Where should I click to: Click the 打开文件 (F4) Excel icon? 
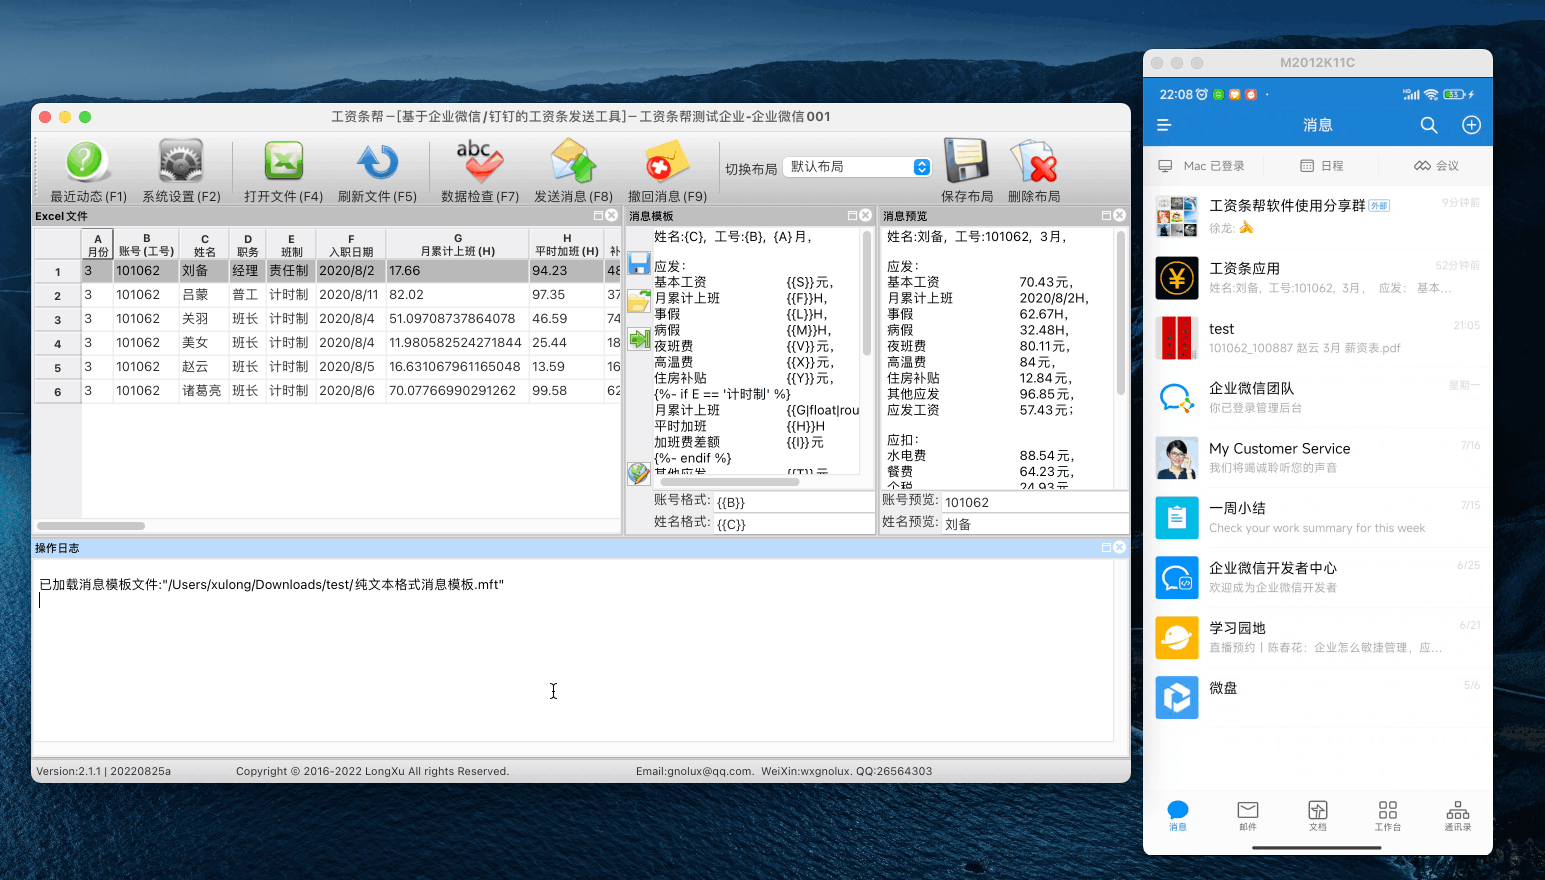pyautogui.click(x=283, y=162)
